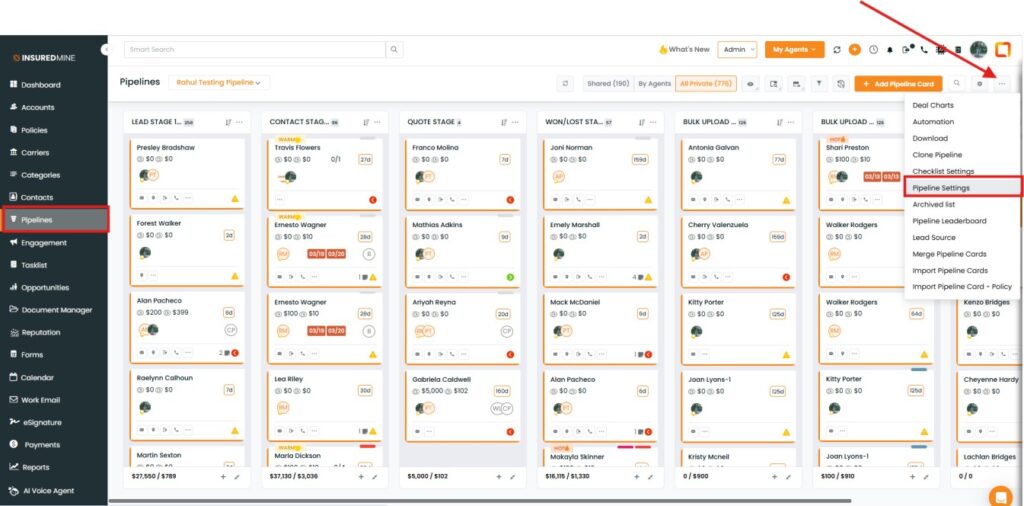Click the clock history icon in header
The width and height of the screenshot is (1024, 506).
coord(872,49)
